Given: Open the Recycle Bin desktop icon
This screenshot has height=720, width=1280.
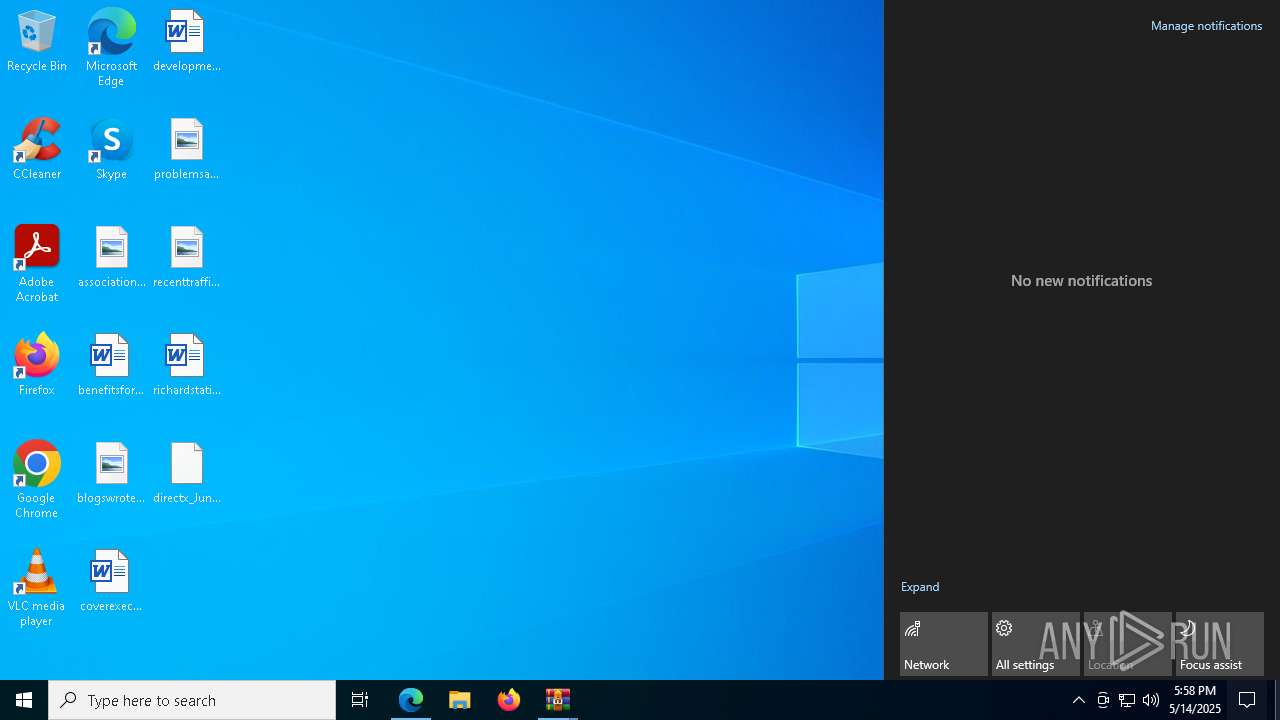Looking at the screenshot, I should tap(37, 41).
